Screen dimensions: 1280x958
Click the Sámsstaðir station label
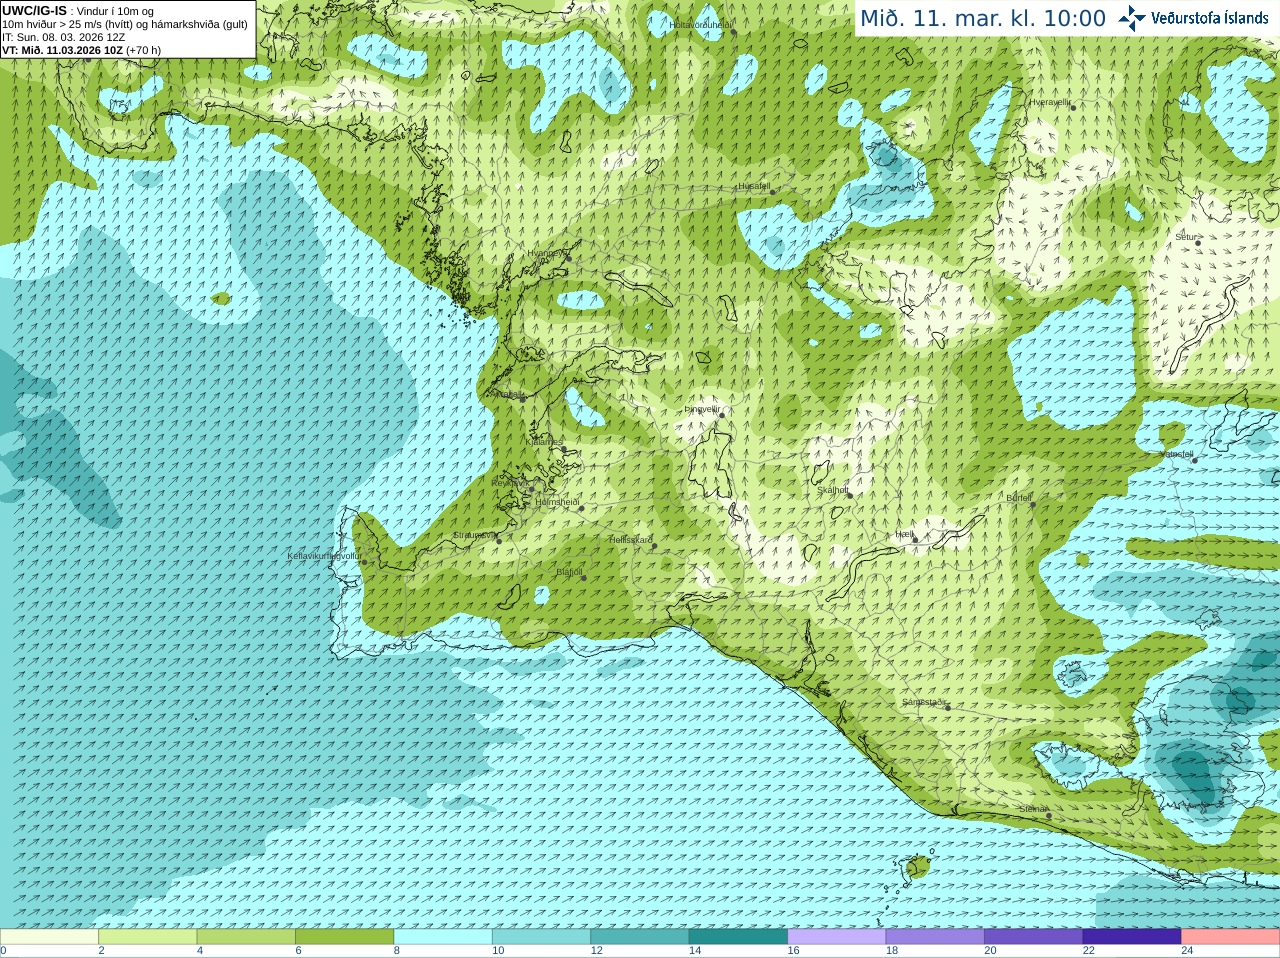coord(923,702)
